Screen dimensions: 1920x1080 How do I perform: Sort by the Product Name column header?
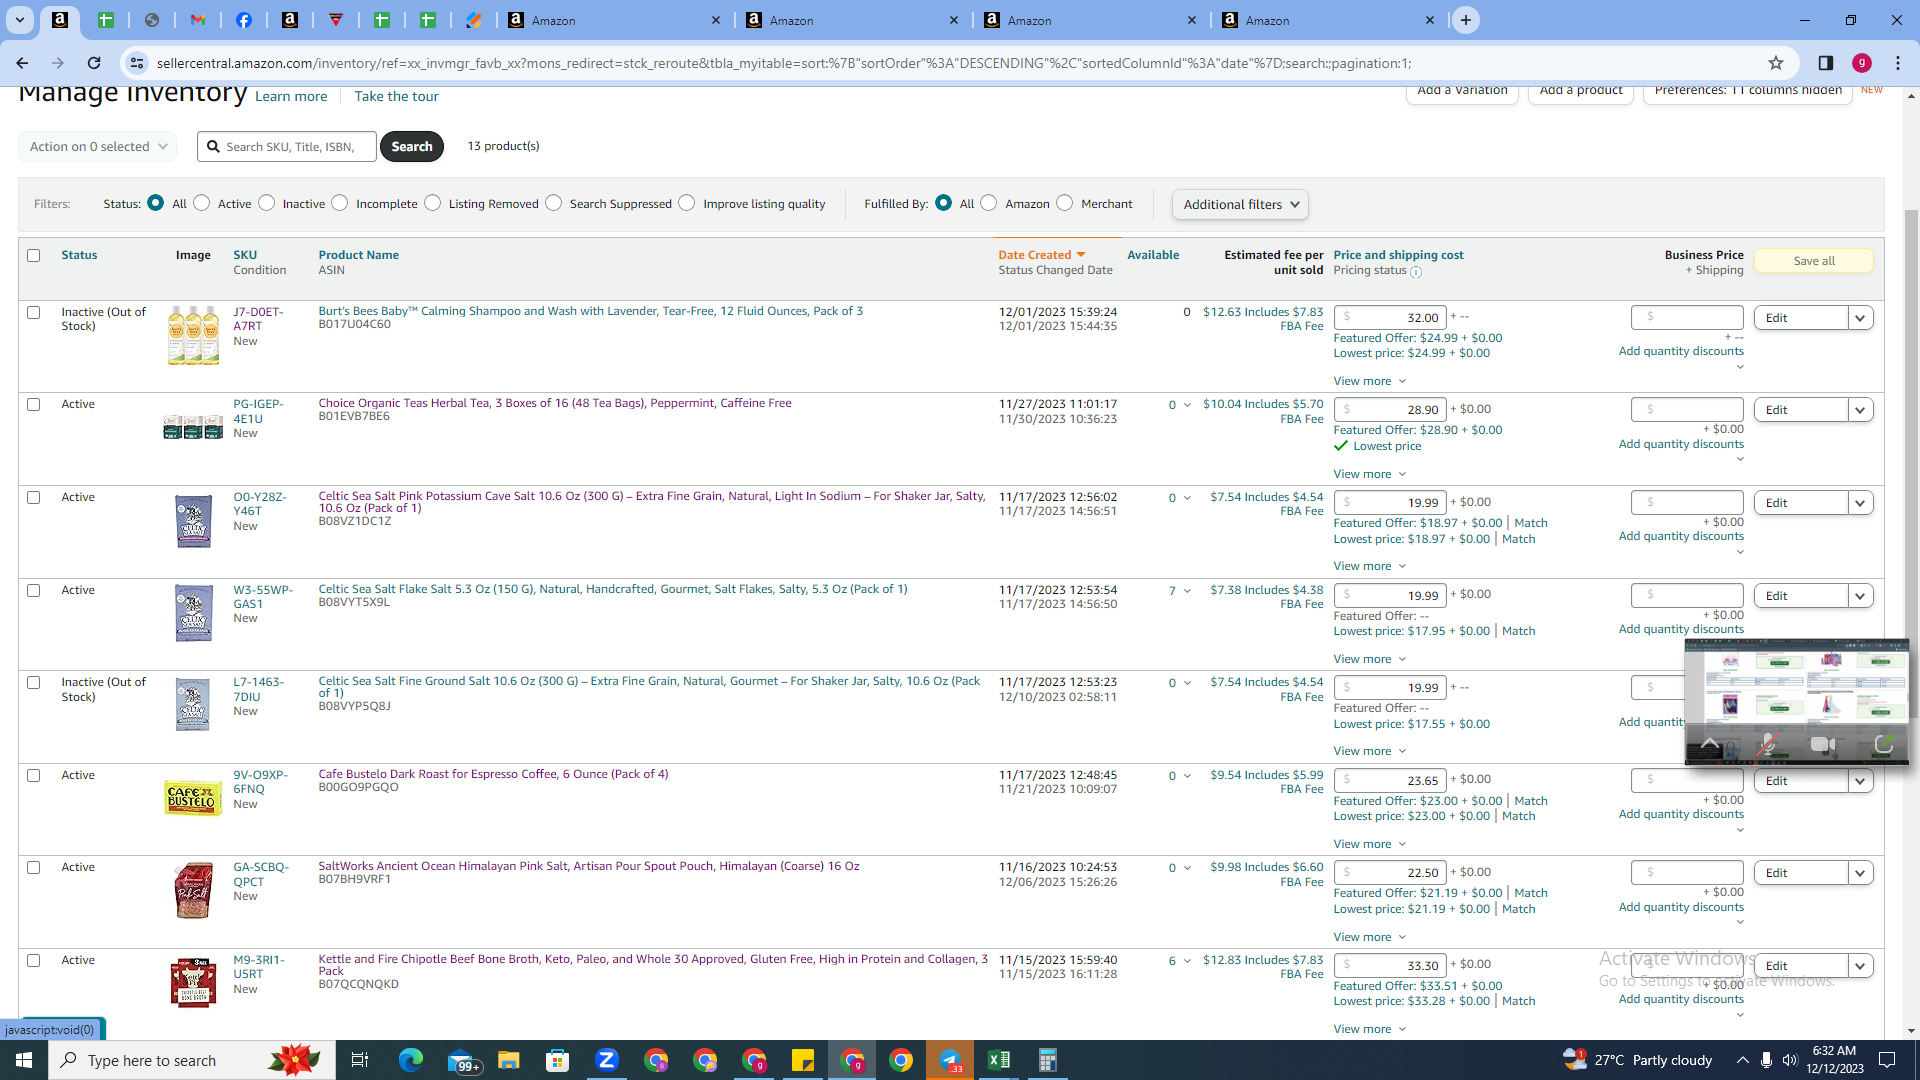point(358,255)
